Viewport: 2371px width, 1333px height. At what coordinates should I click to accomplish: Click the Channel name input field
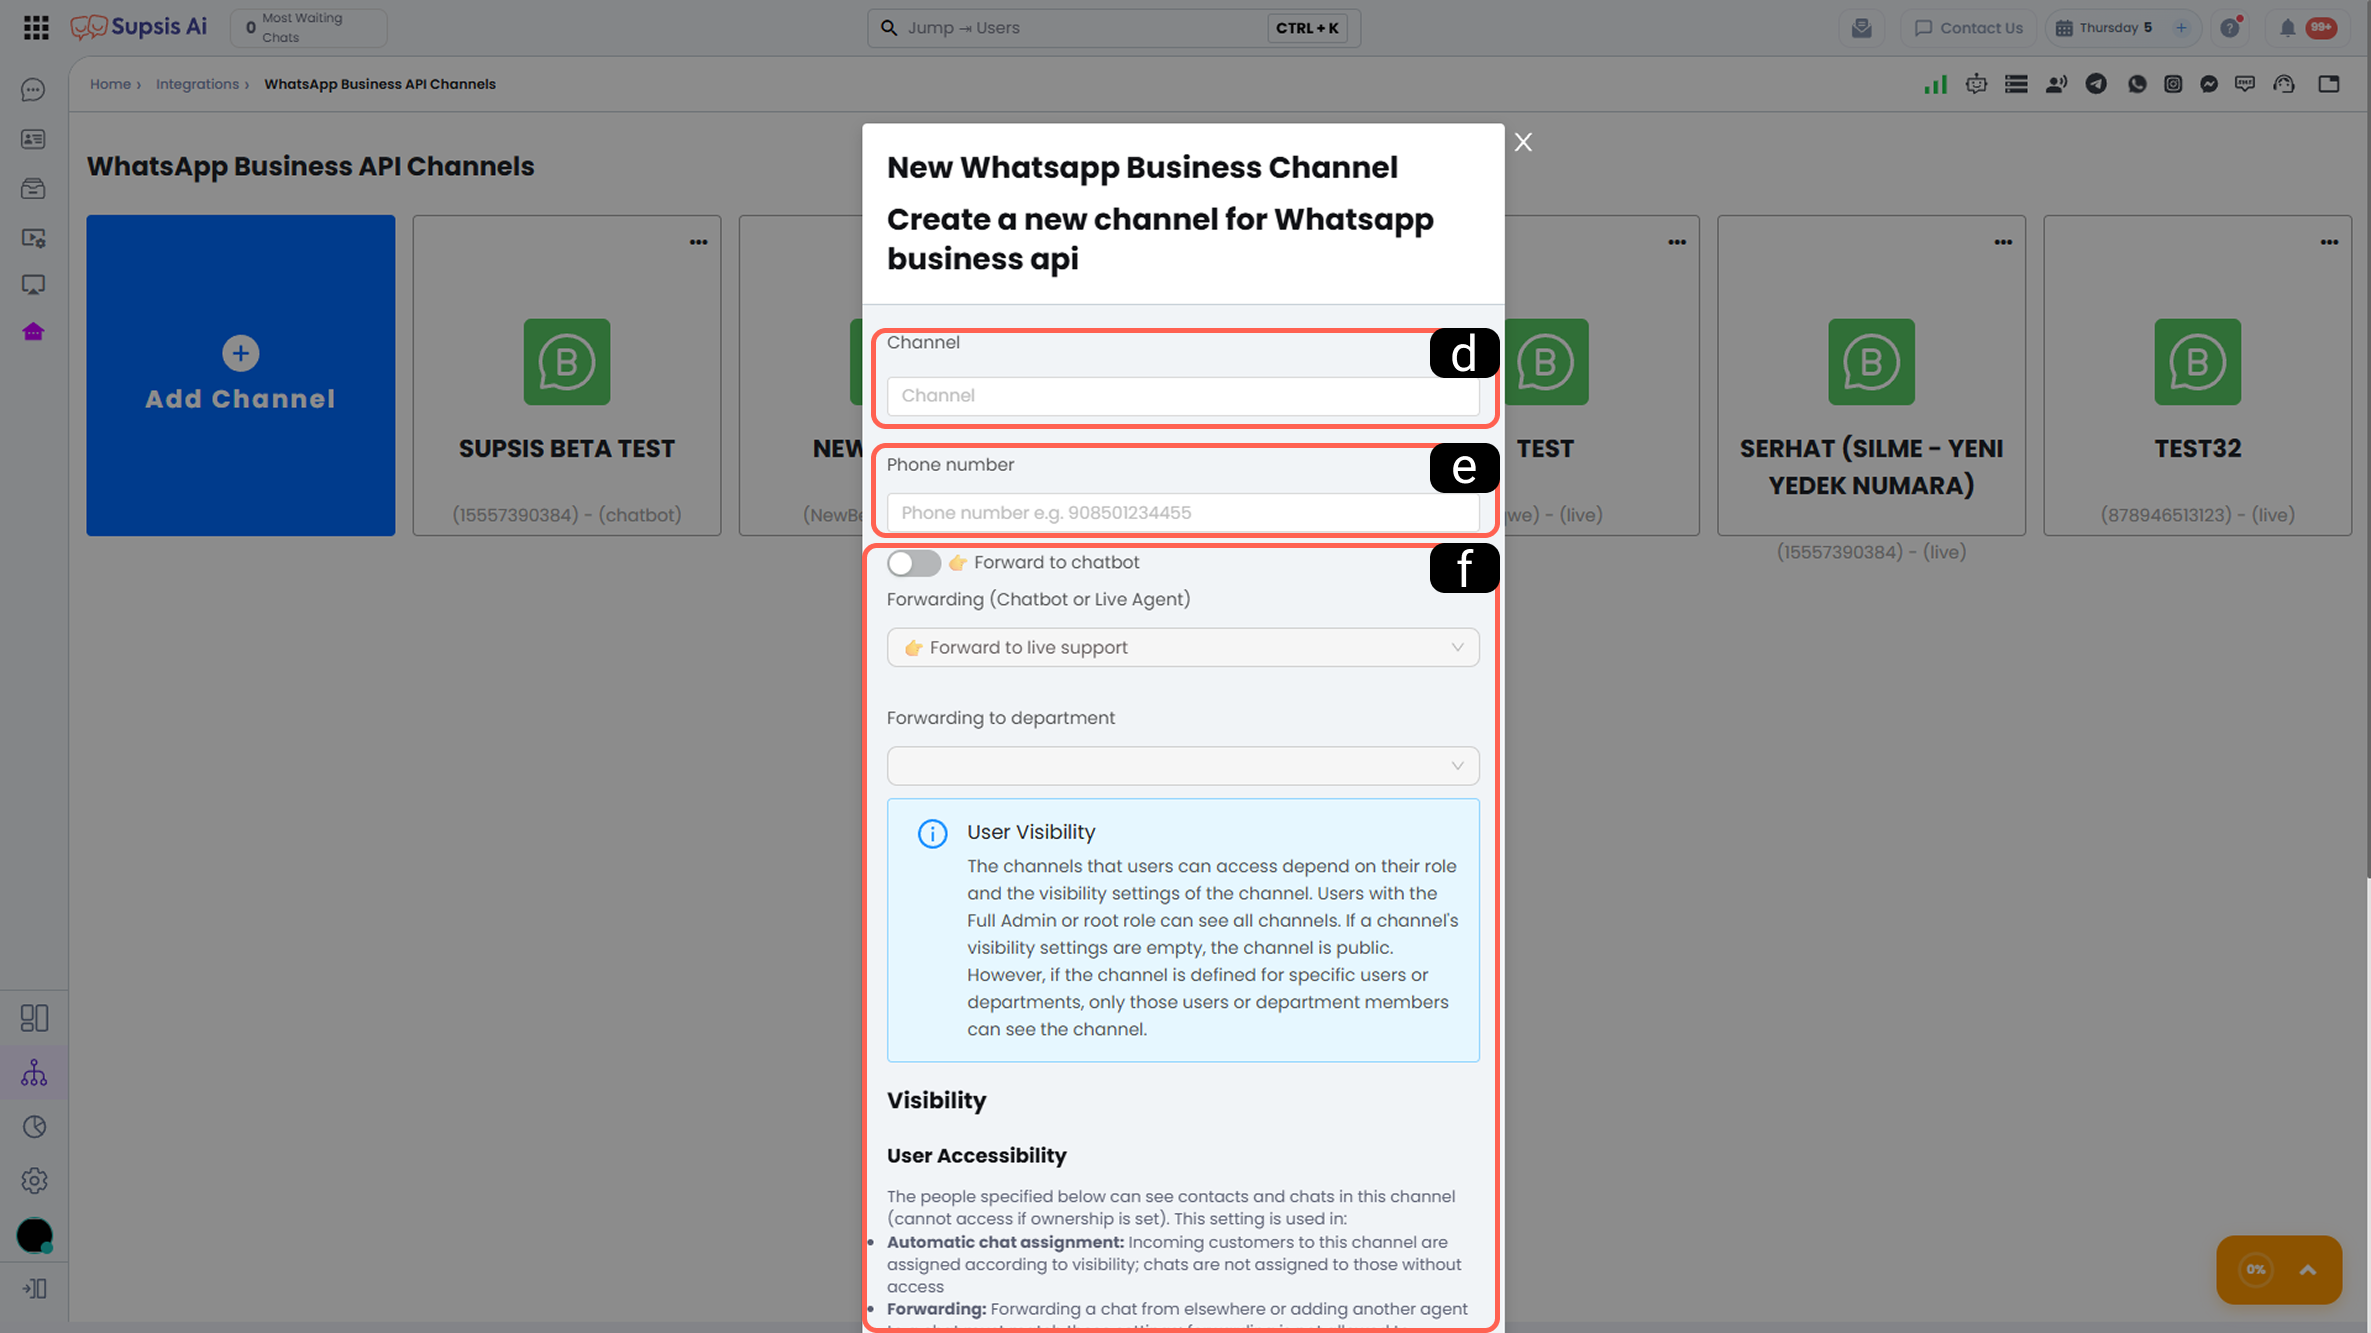tap(1183, 396)
